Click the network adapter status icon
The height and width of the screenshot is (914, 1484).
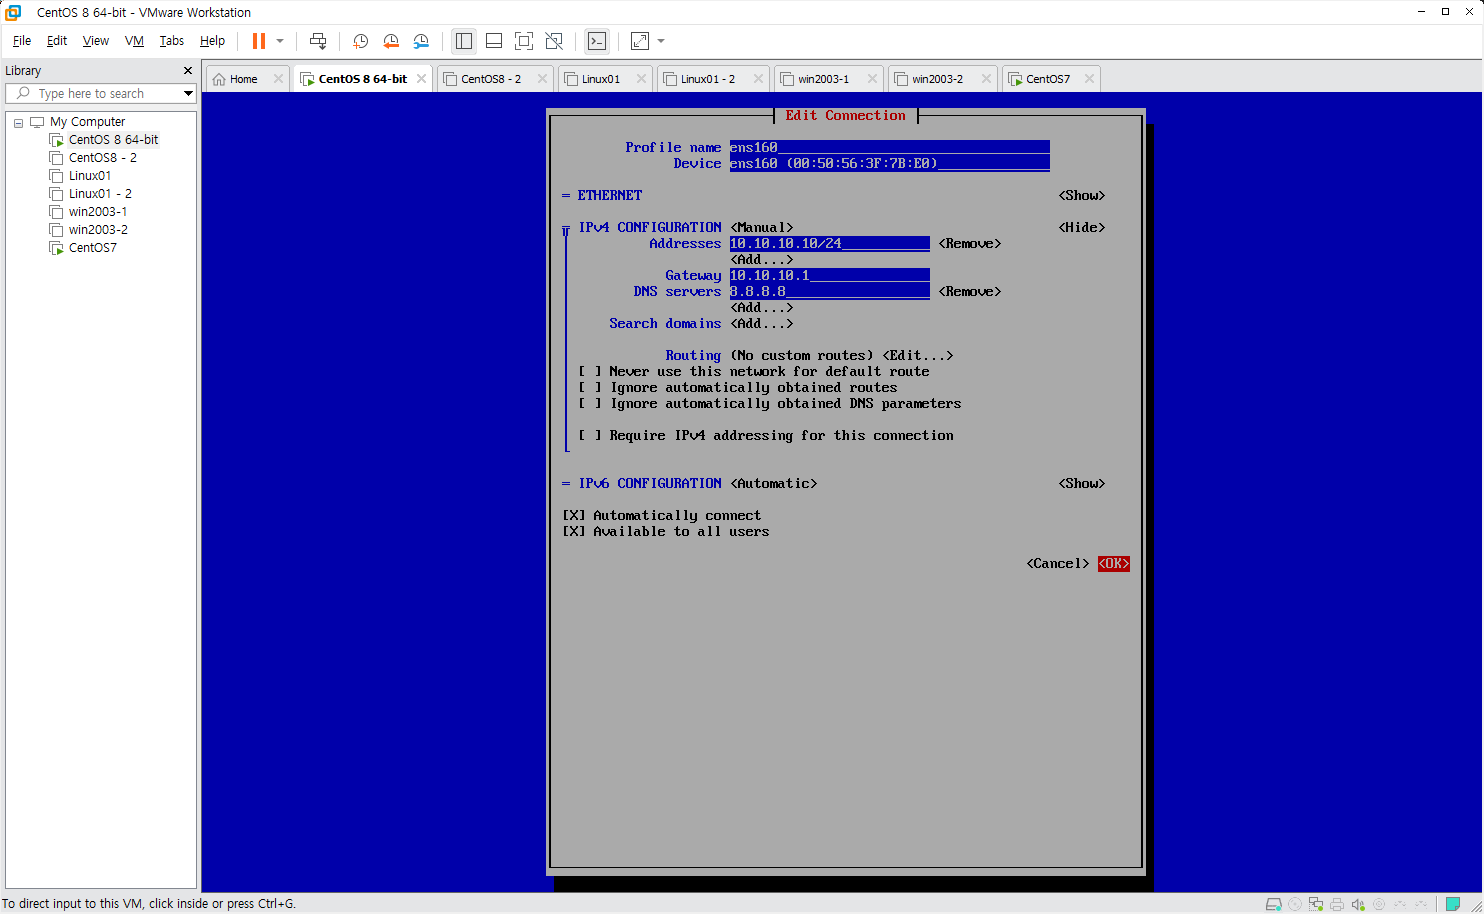(1316, 904)
